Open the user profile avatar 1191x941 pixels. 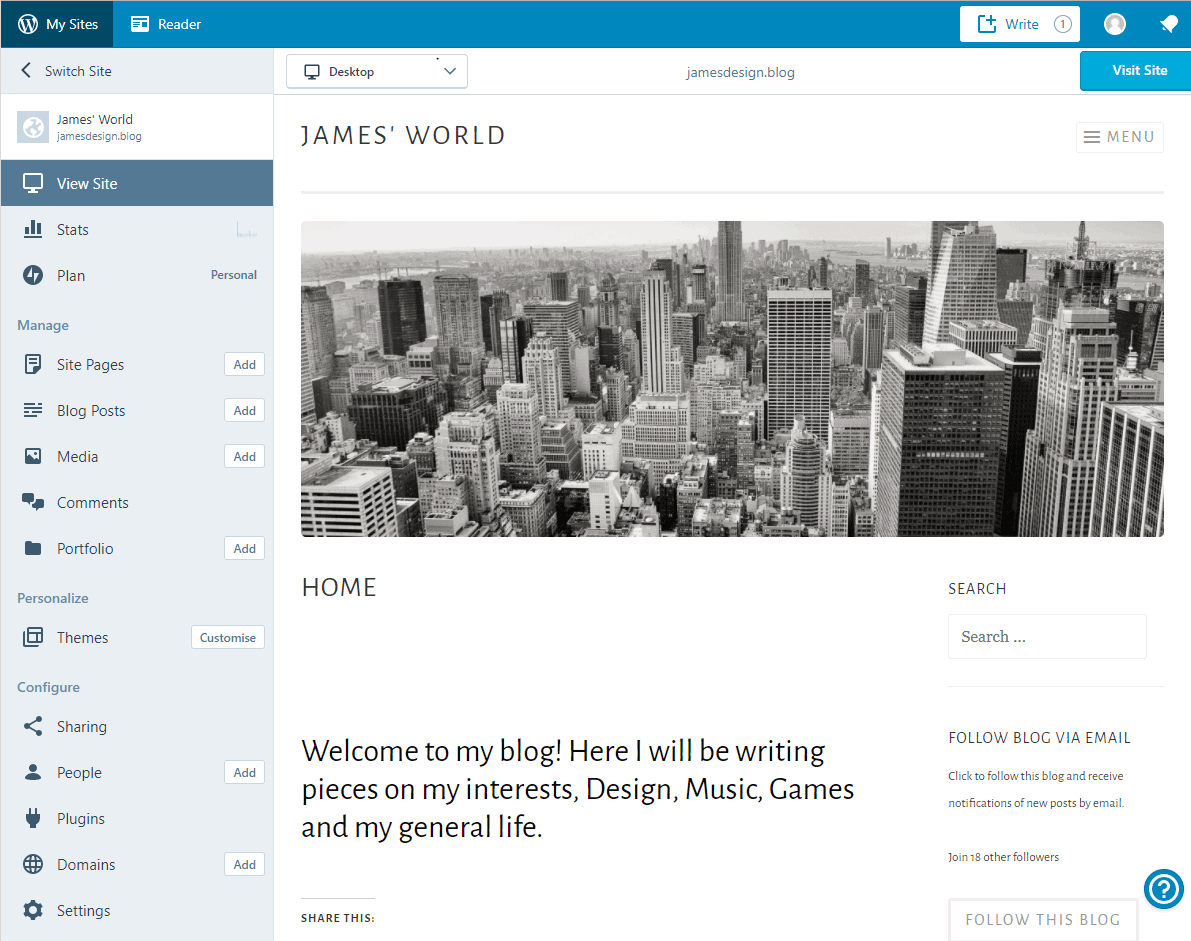[1114, 24]
